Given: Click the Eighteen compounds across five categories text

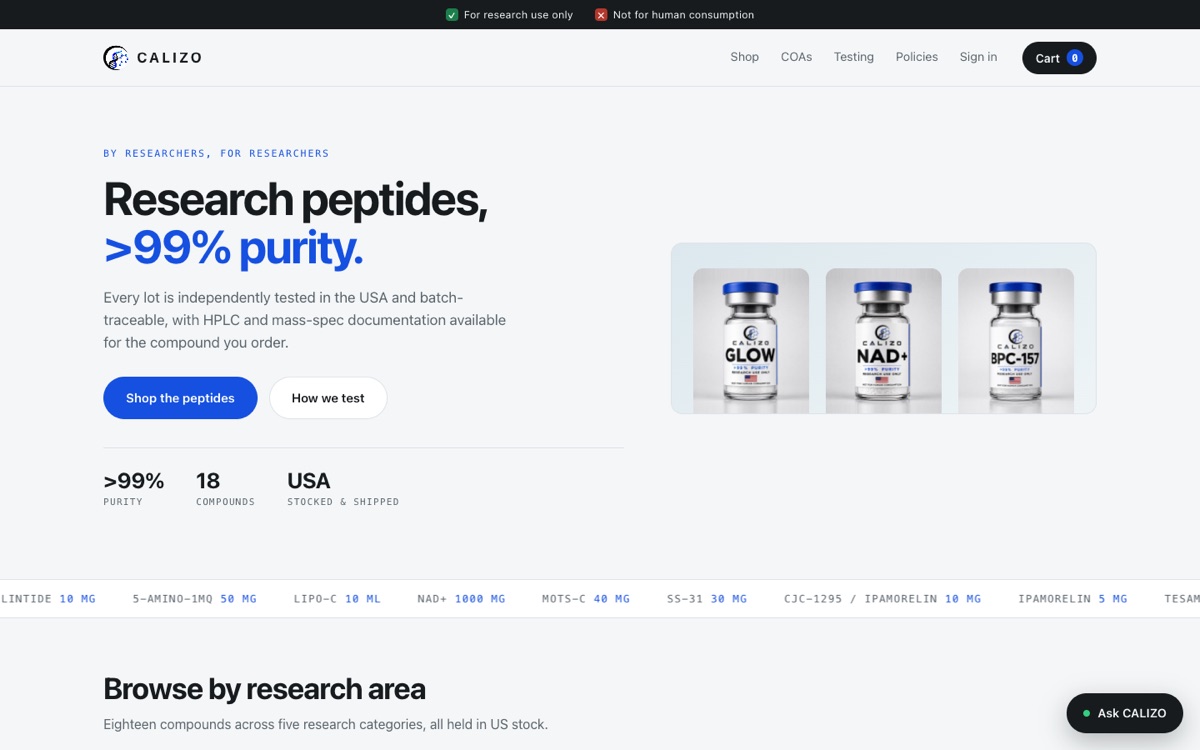Looking at the screenshot, I should point(325,724).
